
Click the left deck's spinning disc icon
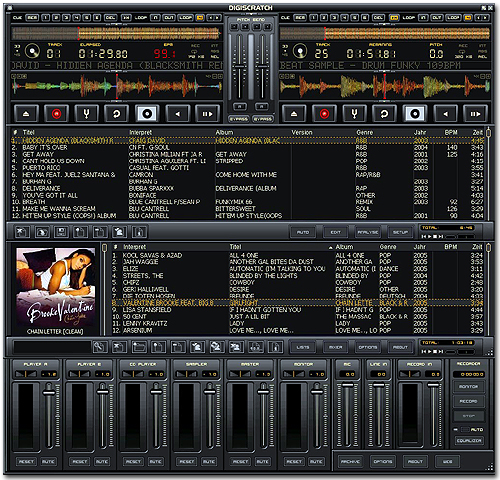(x=32, y=51)
